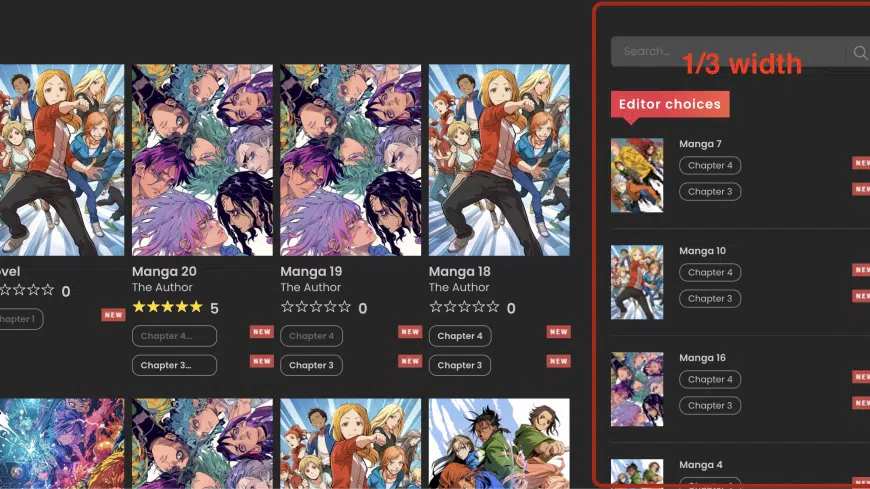The width and height of the screenshot is (870, 489).
Task: Open Chapter 3 under Manga 7
Action: (x=710, y=191)
